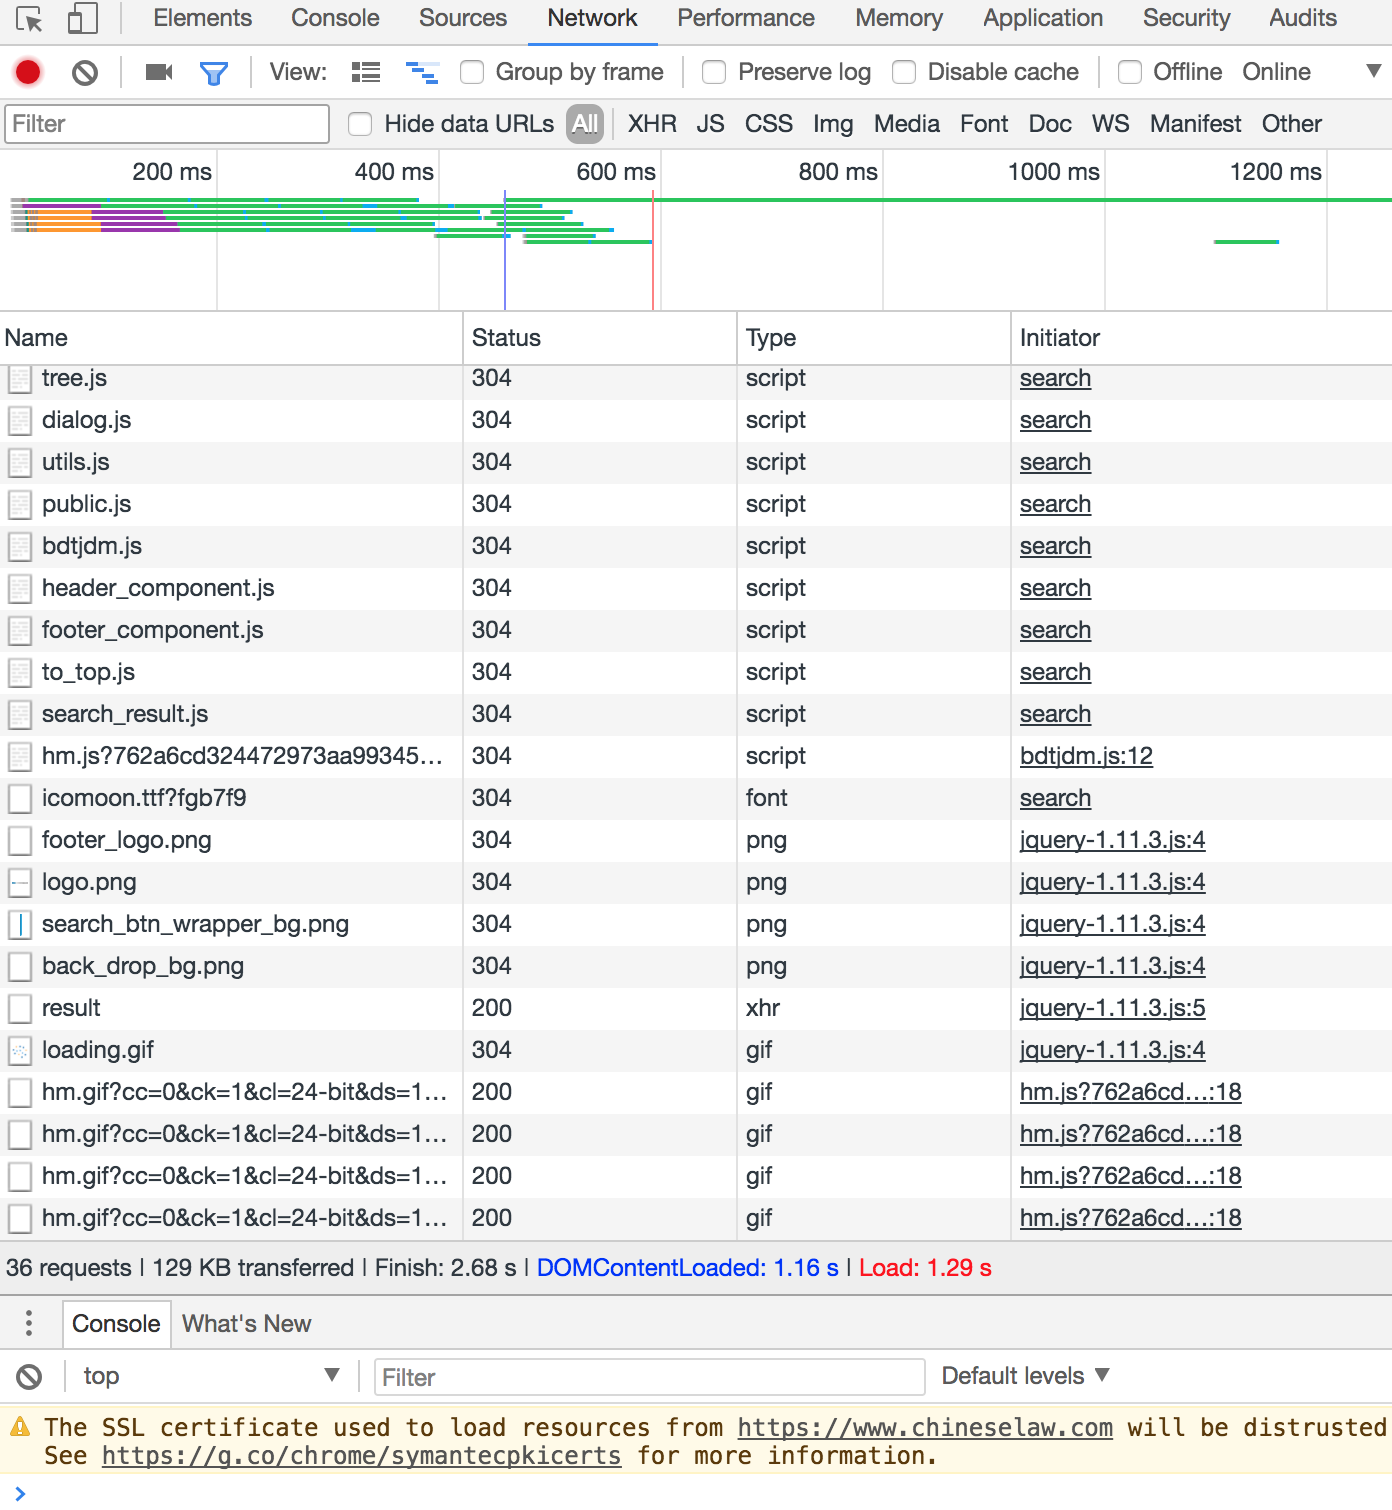Toggle filmstrip screenshot capture
The height and width of the screenshot is (1510, 1392).
coord(157,71)
